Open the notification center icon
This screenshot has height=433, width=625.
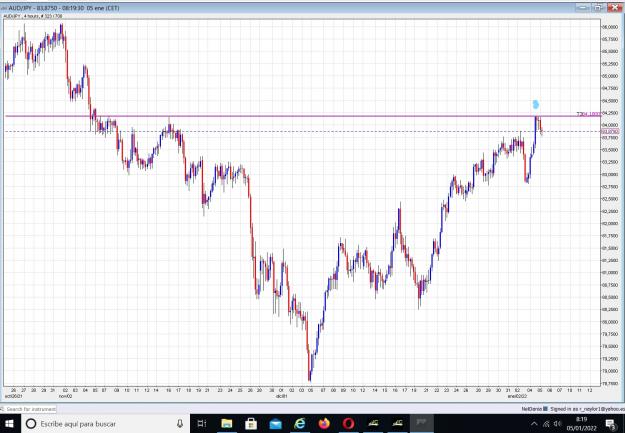610,424
